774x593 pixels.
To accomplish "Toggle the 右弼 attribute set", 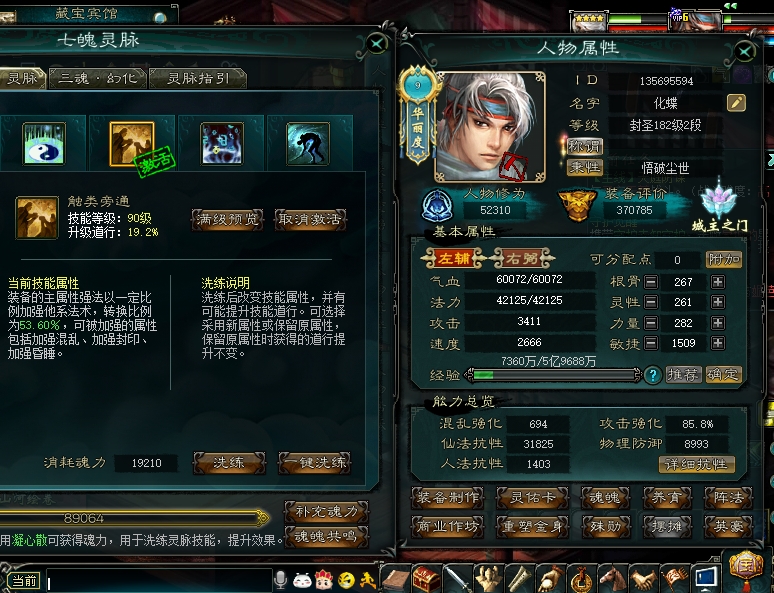I will (522, 258).
